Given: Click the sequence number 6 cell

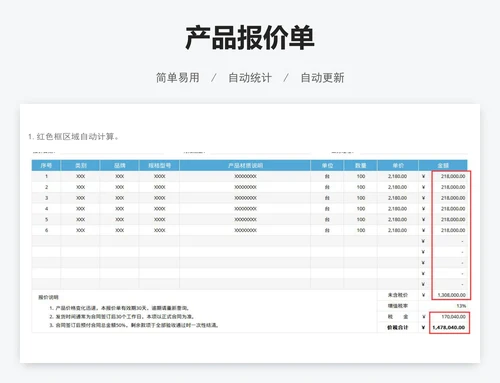Looking at the screenshot, I should (x=46, y=230).
